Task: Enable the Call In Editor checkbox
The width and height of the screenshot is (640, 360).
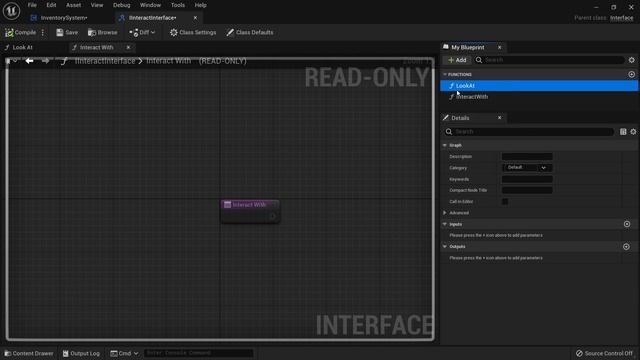Action: (505, 202)
